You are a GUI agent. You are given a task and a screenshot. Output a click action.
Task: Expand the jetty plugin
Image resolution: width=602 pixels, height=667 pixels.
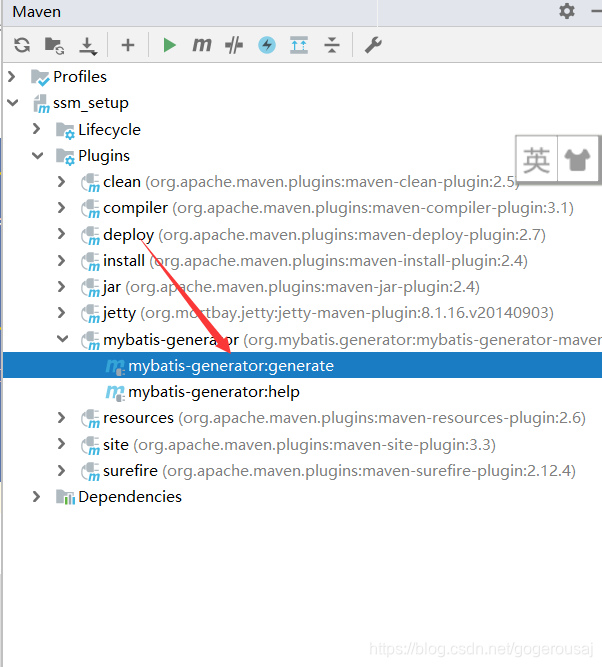click(x=62, y=313)
